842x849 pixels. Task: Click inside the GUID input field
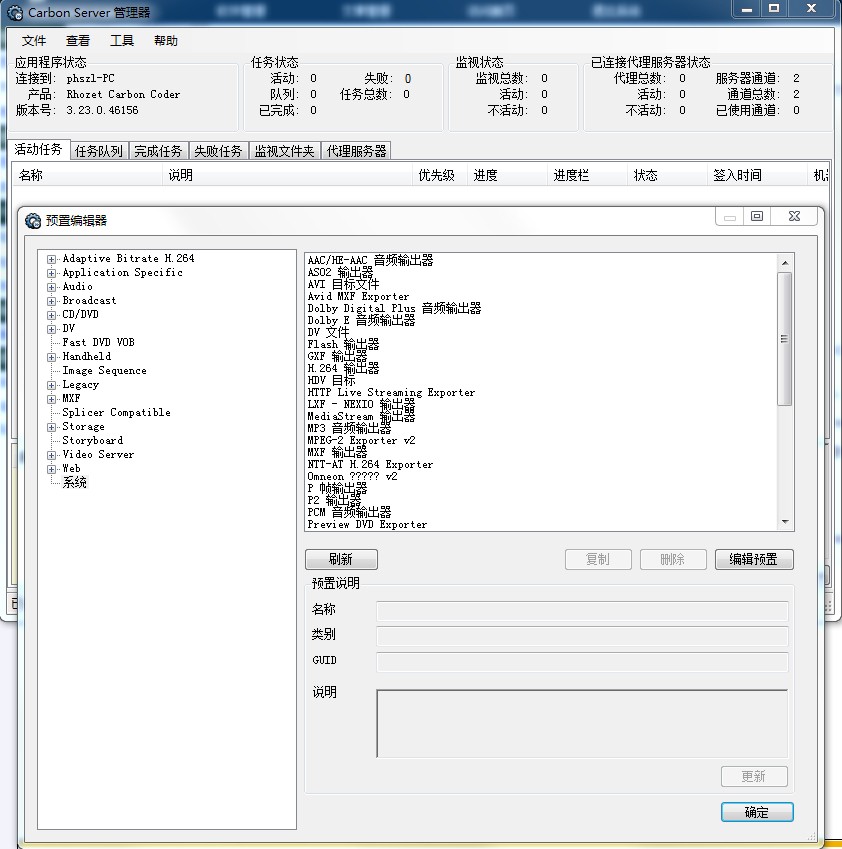point(580,660)
